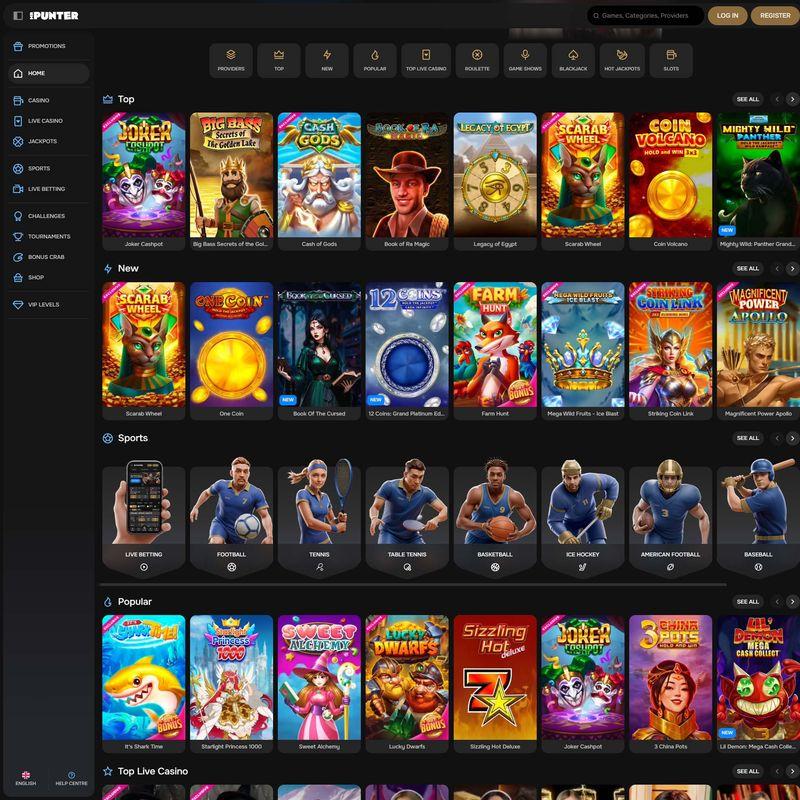Focus the games search field
Viewport: 800px width, 800px height.
(x=645, y=16)
